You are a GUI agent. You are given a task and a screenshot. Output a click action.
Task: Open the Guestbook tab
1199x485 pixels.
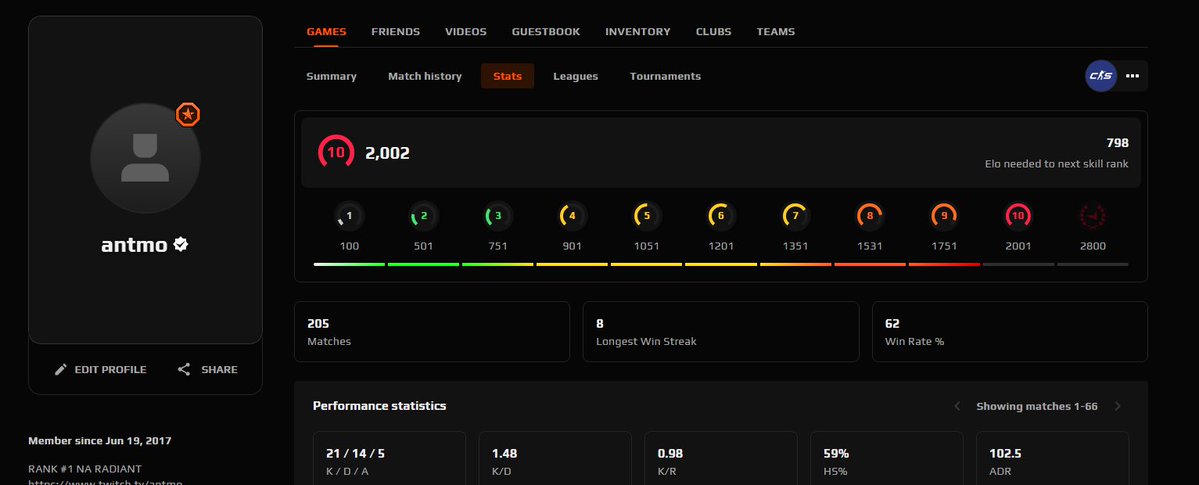tap(546, 32)
